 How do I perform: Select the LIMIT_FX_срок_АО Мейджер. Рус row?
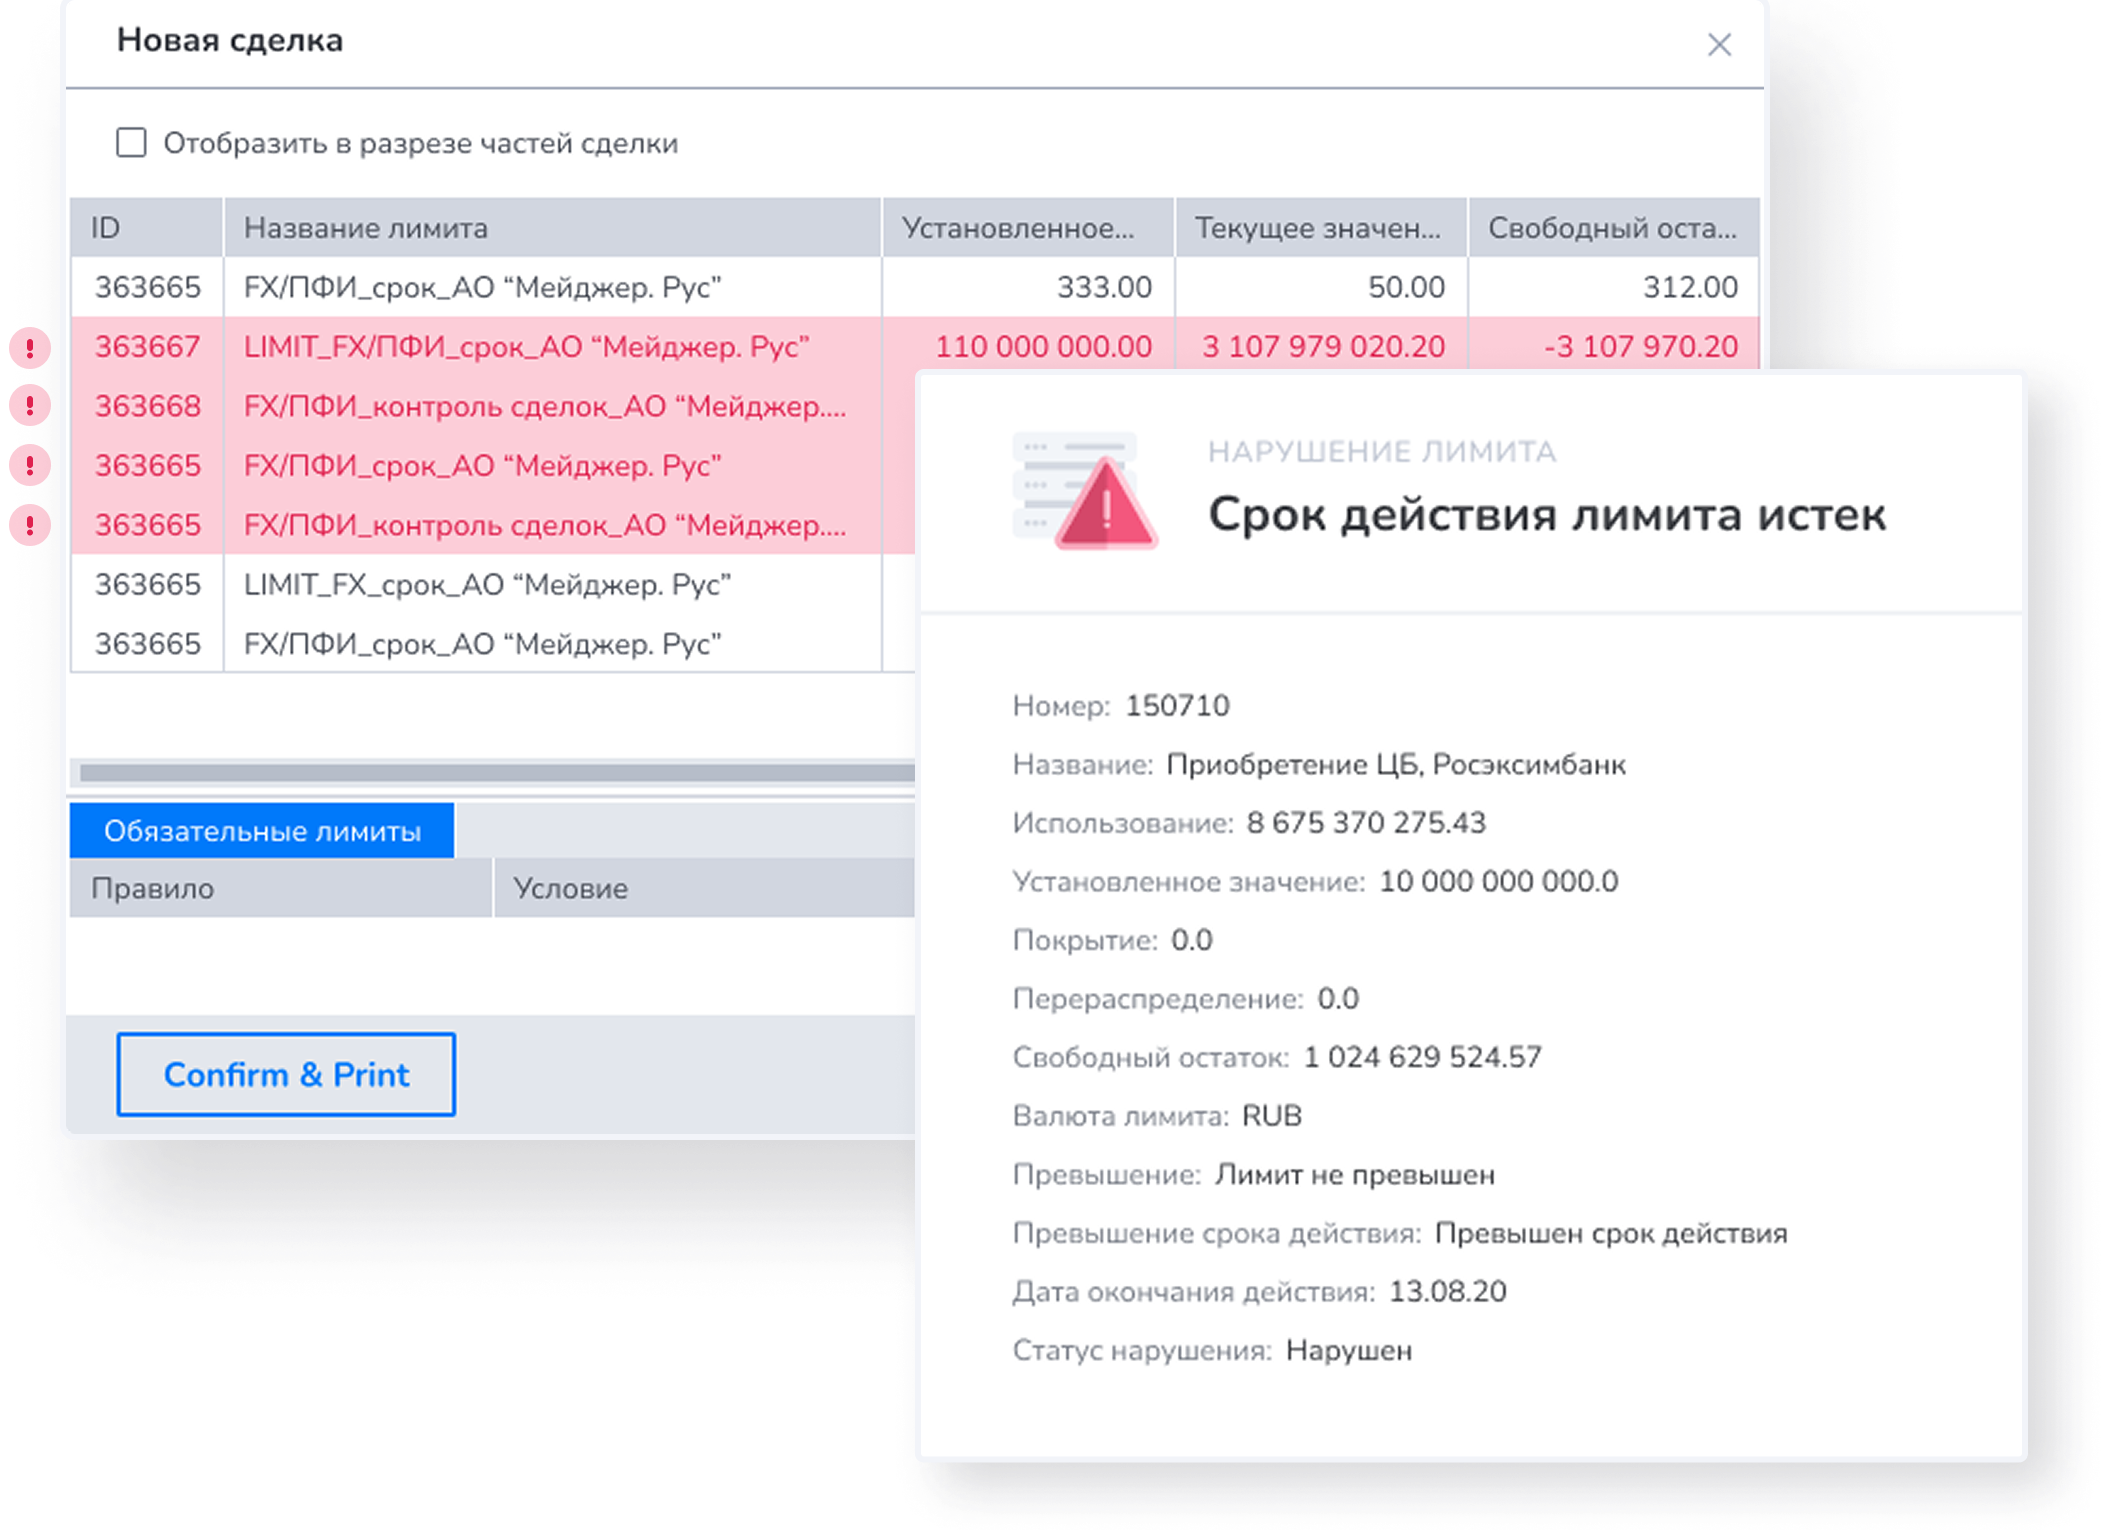(487, 585)
